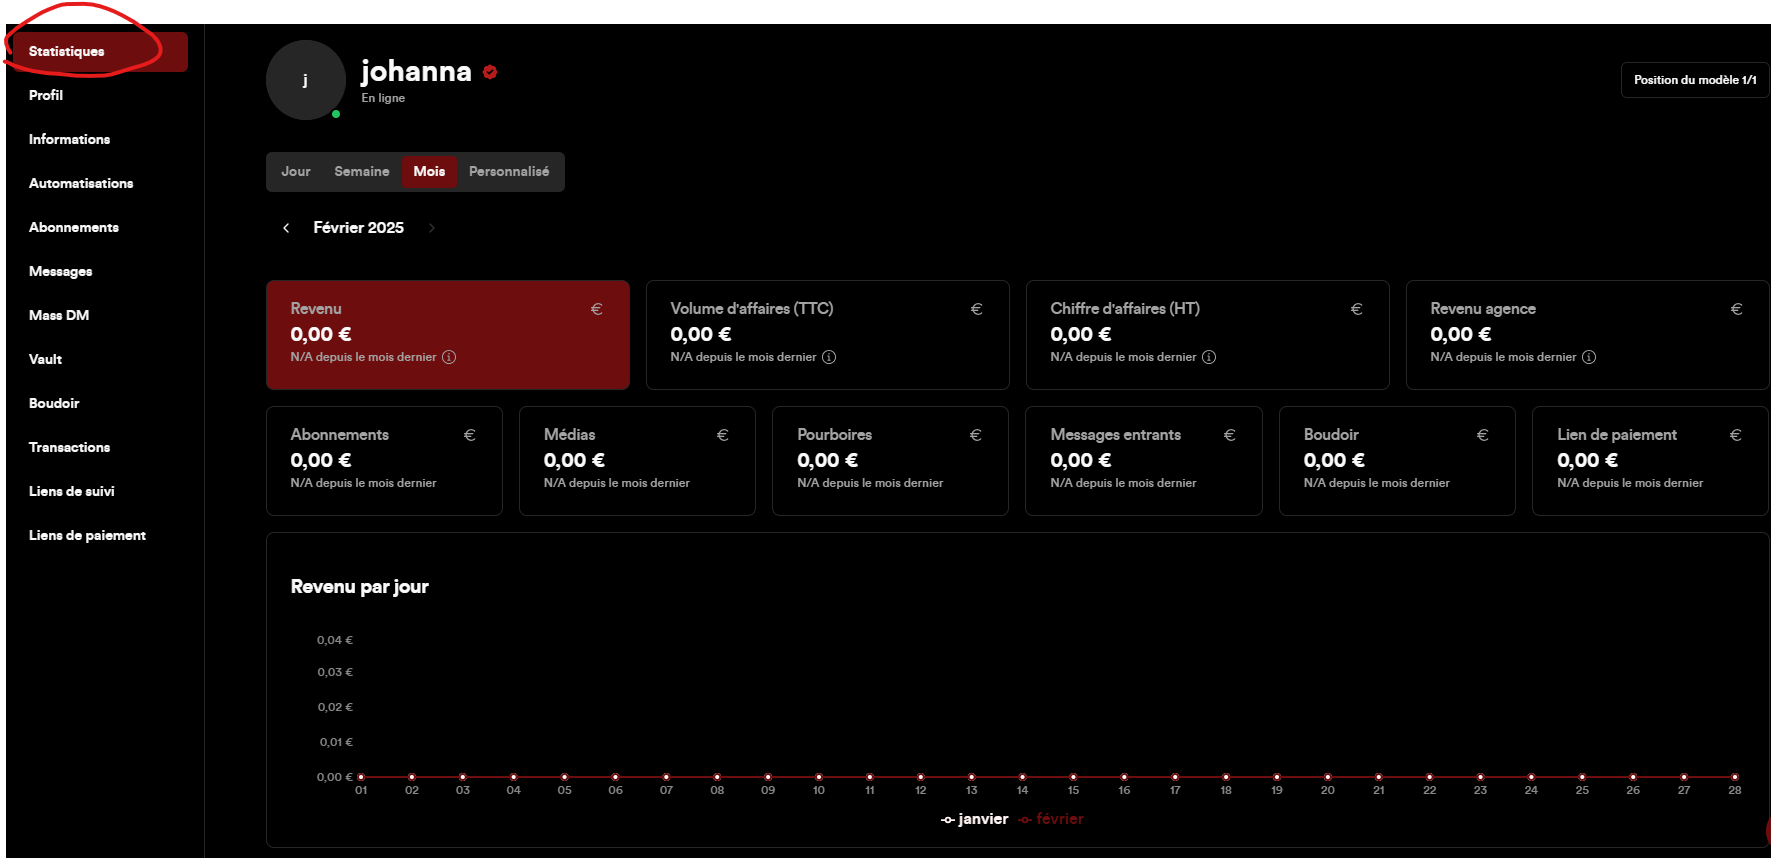This screenshot has width=1771, height=858.
Task: Click euro icon on Médias card
Action: (x=723, y=435)
